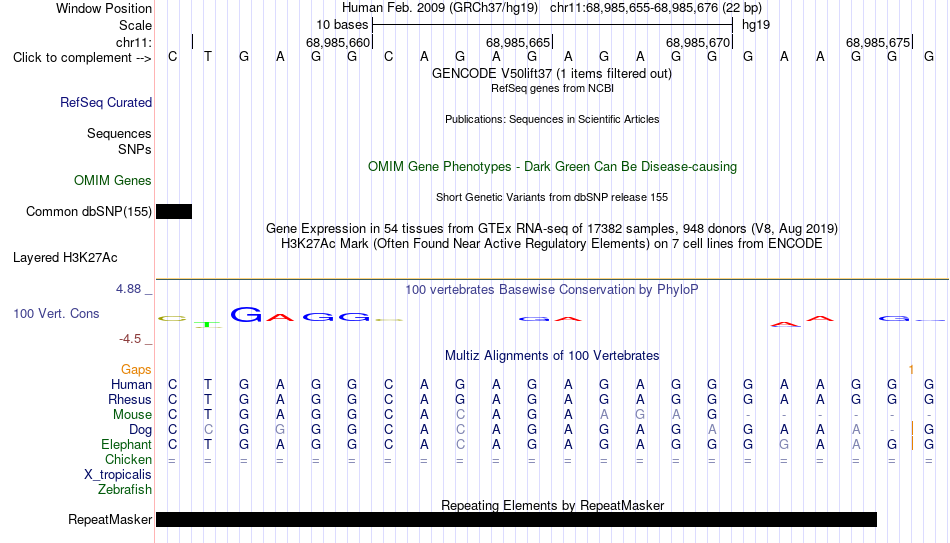
Task: Click the 10-base scale bar line
Action: 553,25
